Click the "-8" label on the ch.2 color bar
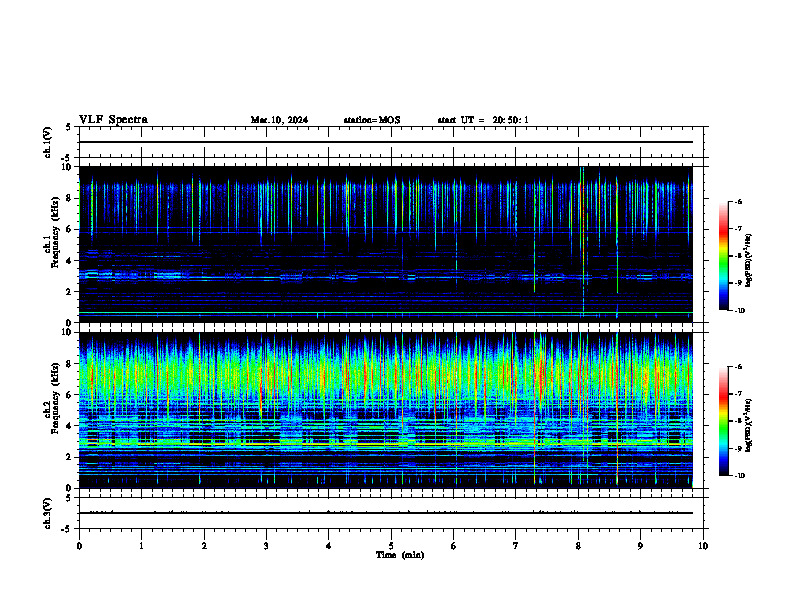The height and width of the screenshot is (612, 792). (737, 421)
